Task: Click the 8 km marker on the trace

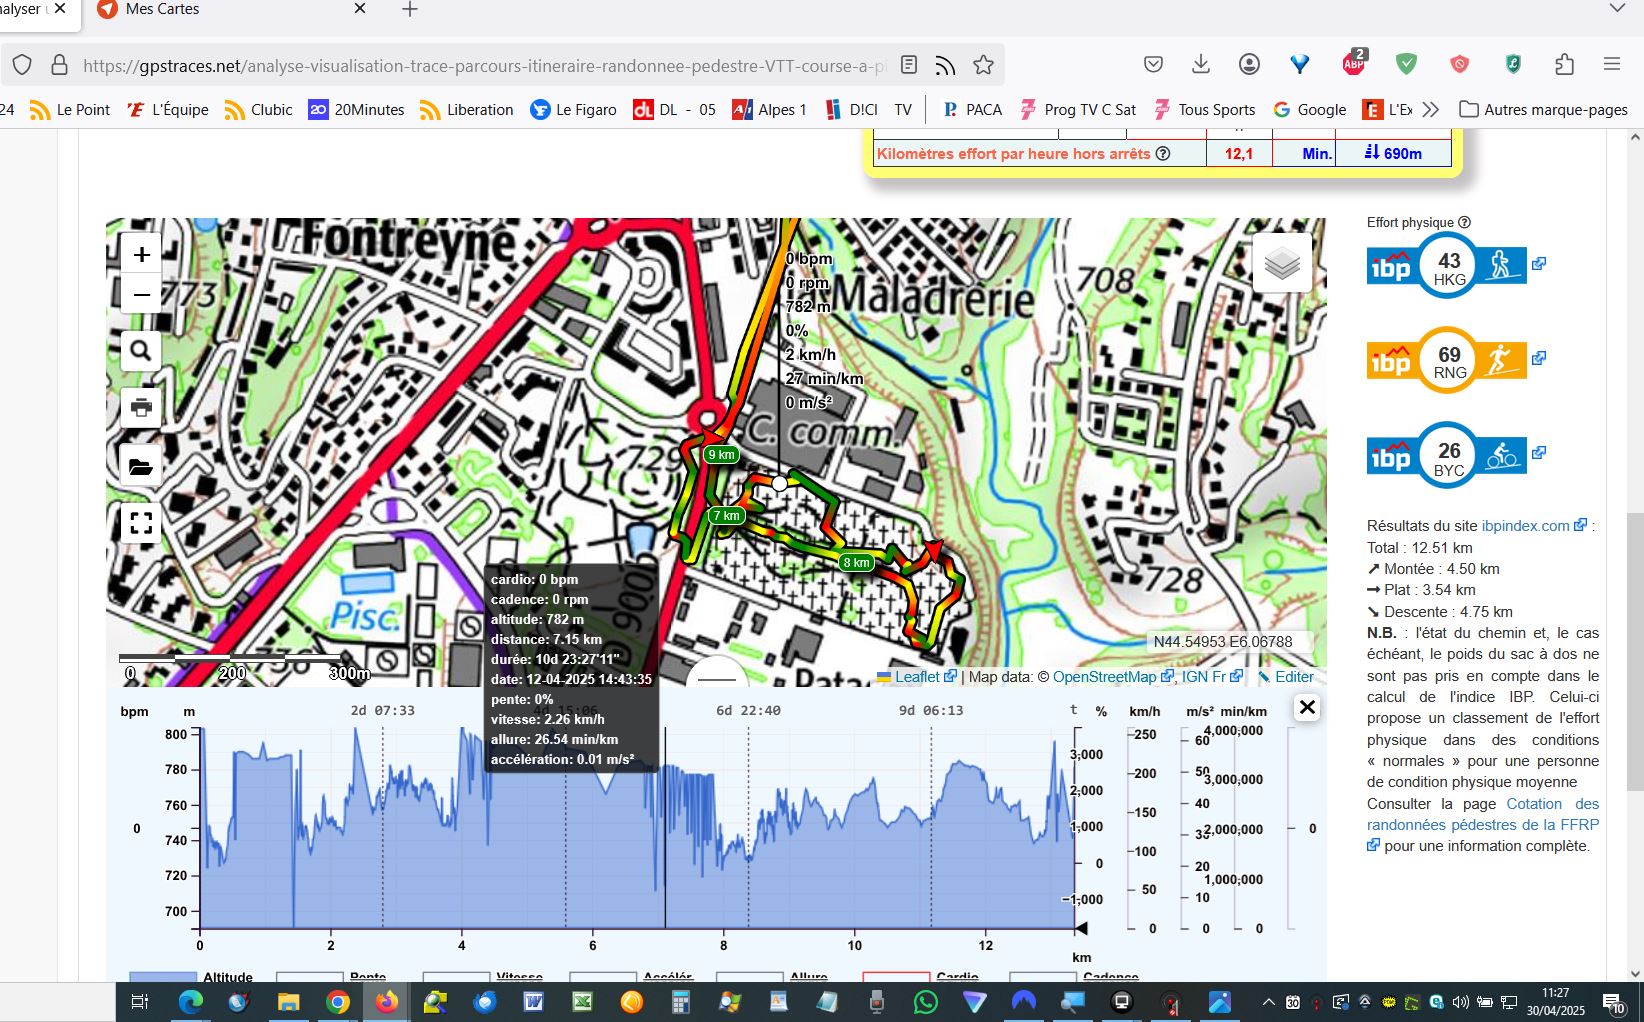Action: pyautogui.click(x=857, y=563)
